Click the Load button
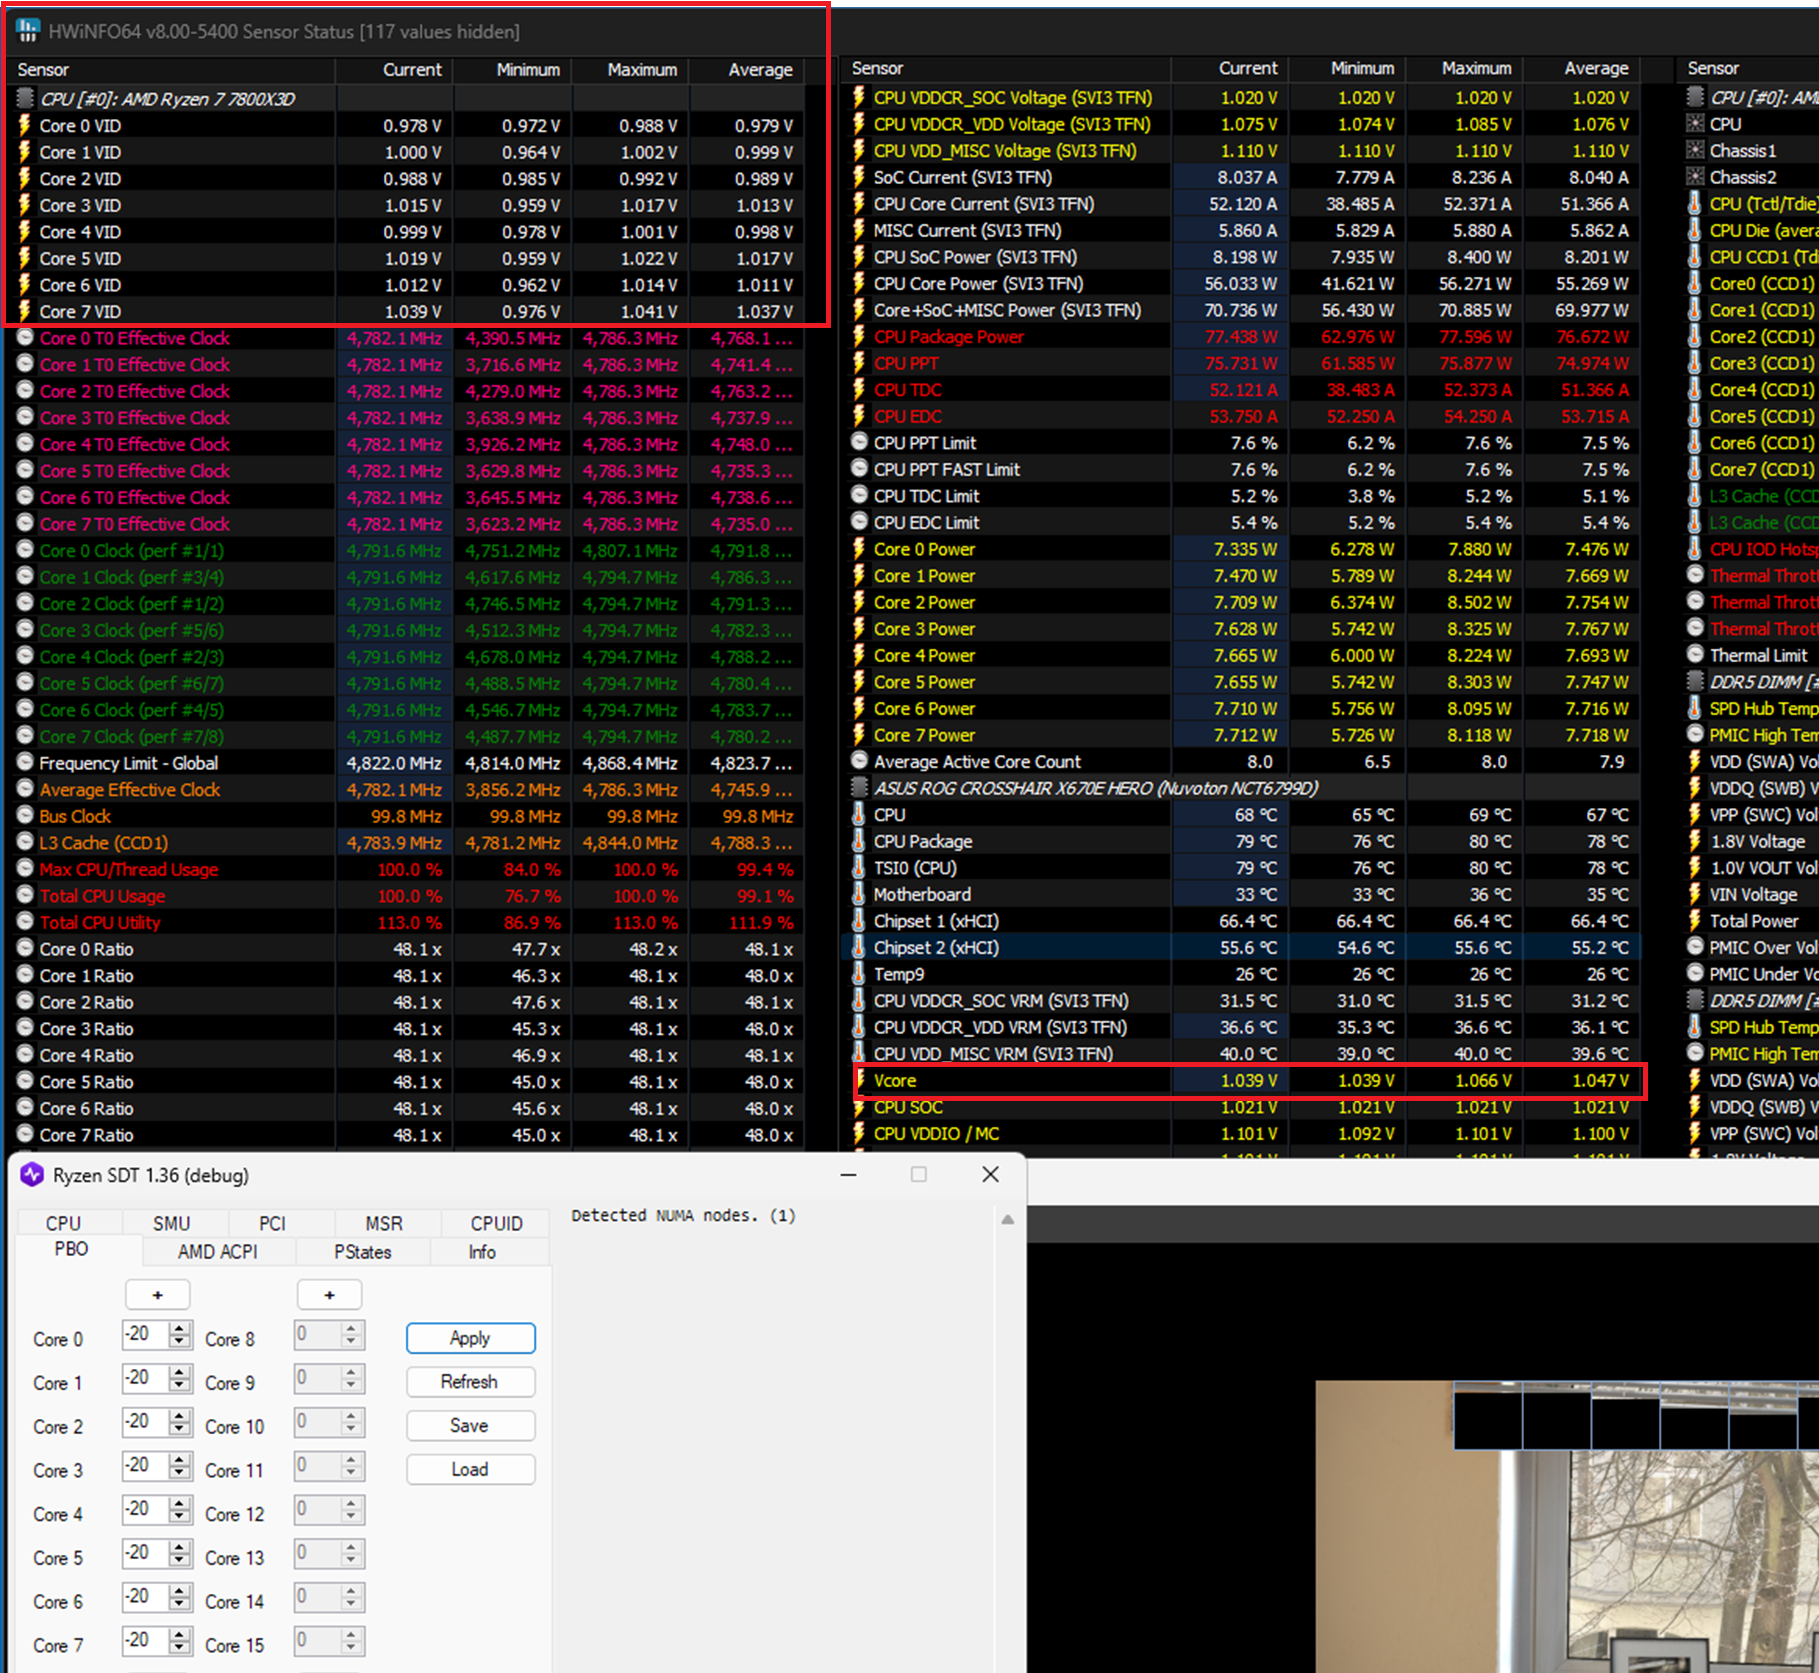The image size is (1819, 1673). [x=470, y=1469]
